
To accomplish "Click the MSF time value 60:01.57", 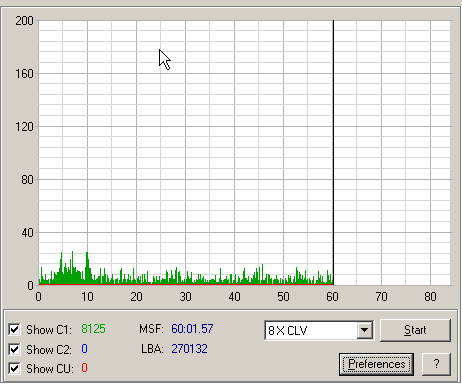I will [x=192, y=329].
